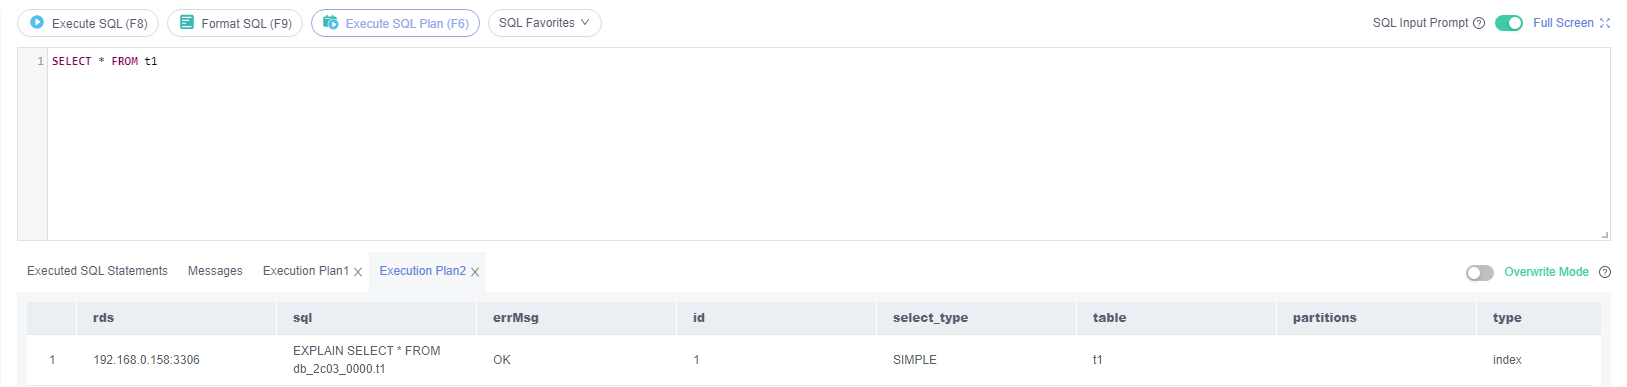1627x387 pixels.
Task: Click the Format SQL (F9) button
Action: point(235,23)
